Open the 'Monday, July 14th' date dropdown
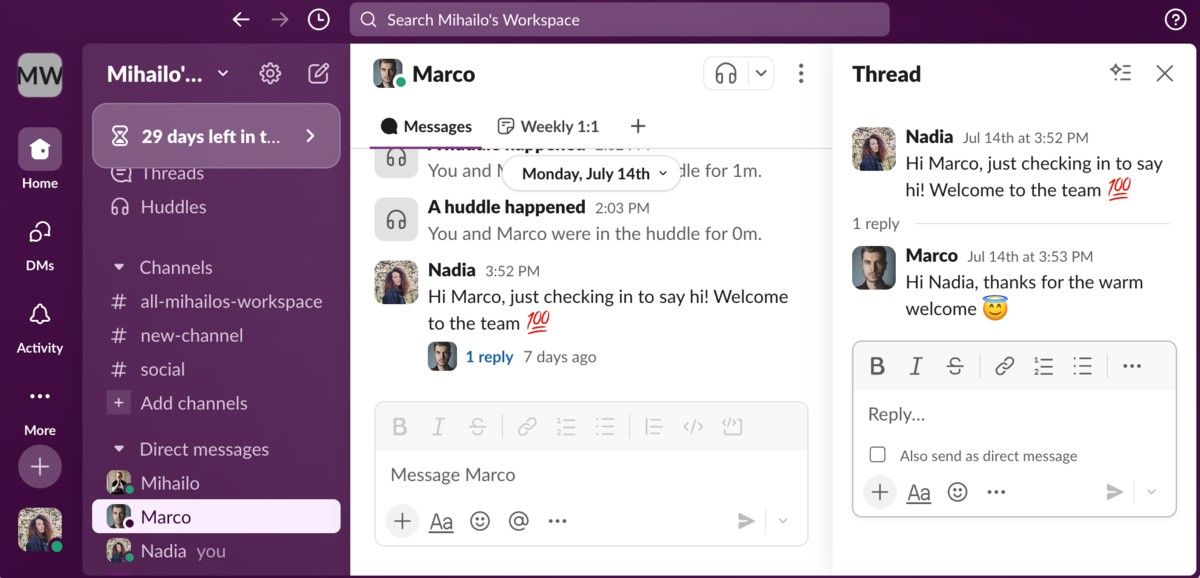The height and width of the screenshot is (578, 1200). coord(590,173)
